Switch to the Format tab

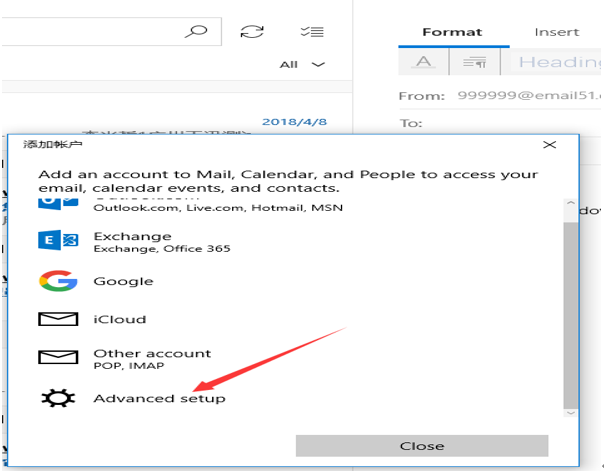tap(452, 32)
